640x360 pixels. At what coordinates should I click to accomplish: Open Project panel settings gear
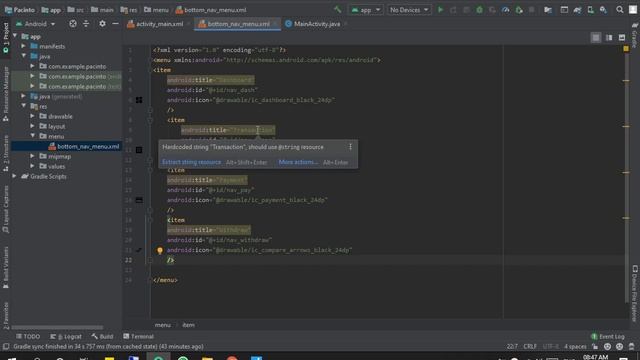pos(102,24)
